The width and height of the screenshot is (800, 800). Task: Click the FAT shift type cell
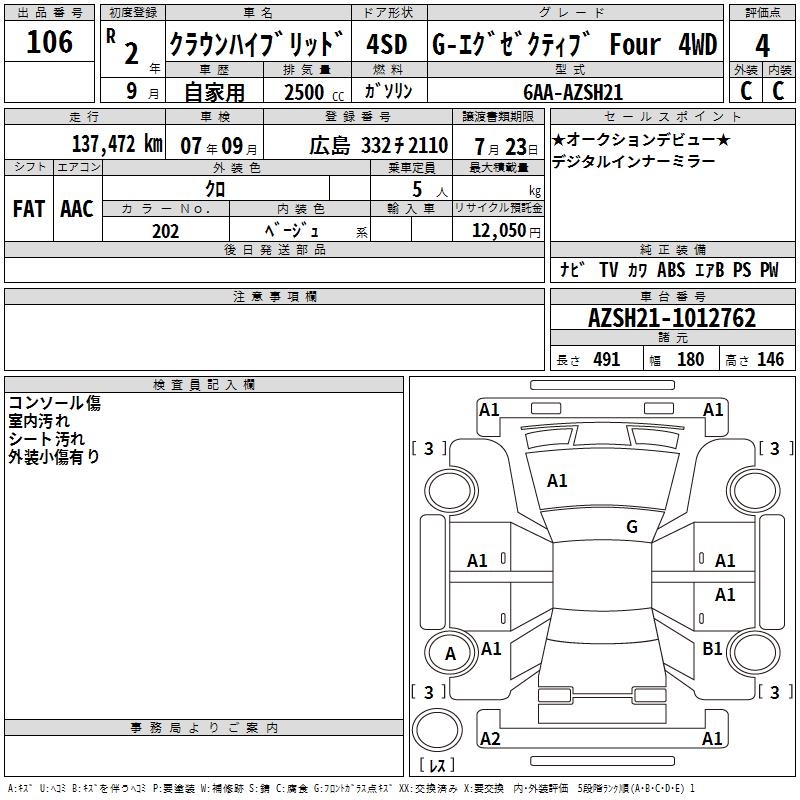tap(28, 208)
